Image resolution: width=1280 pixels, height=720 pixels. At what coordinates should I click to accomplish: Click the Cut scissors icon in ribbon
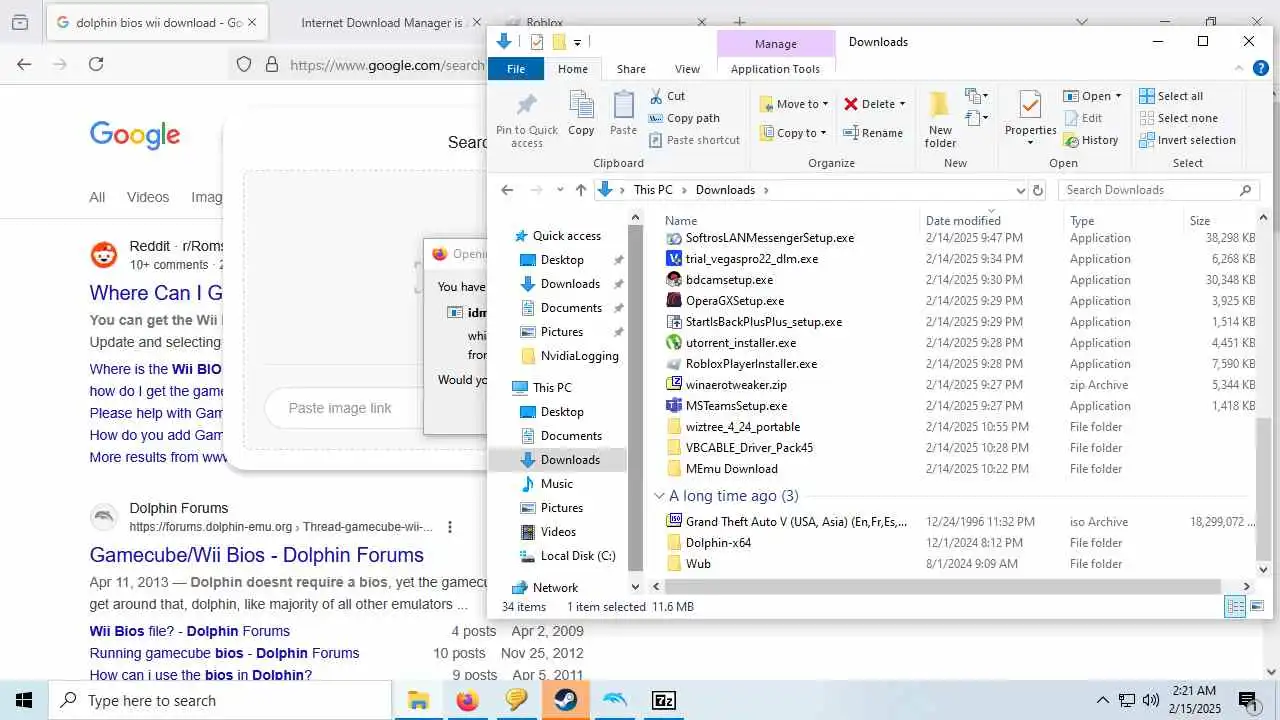click(x=656, y=96)
